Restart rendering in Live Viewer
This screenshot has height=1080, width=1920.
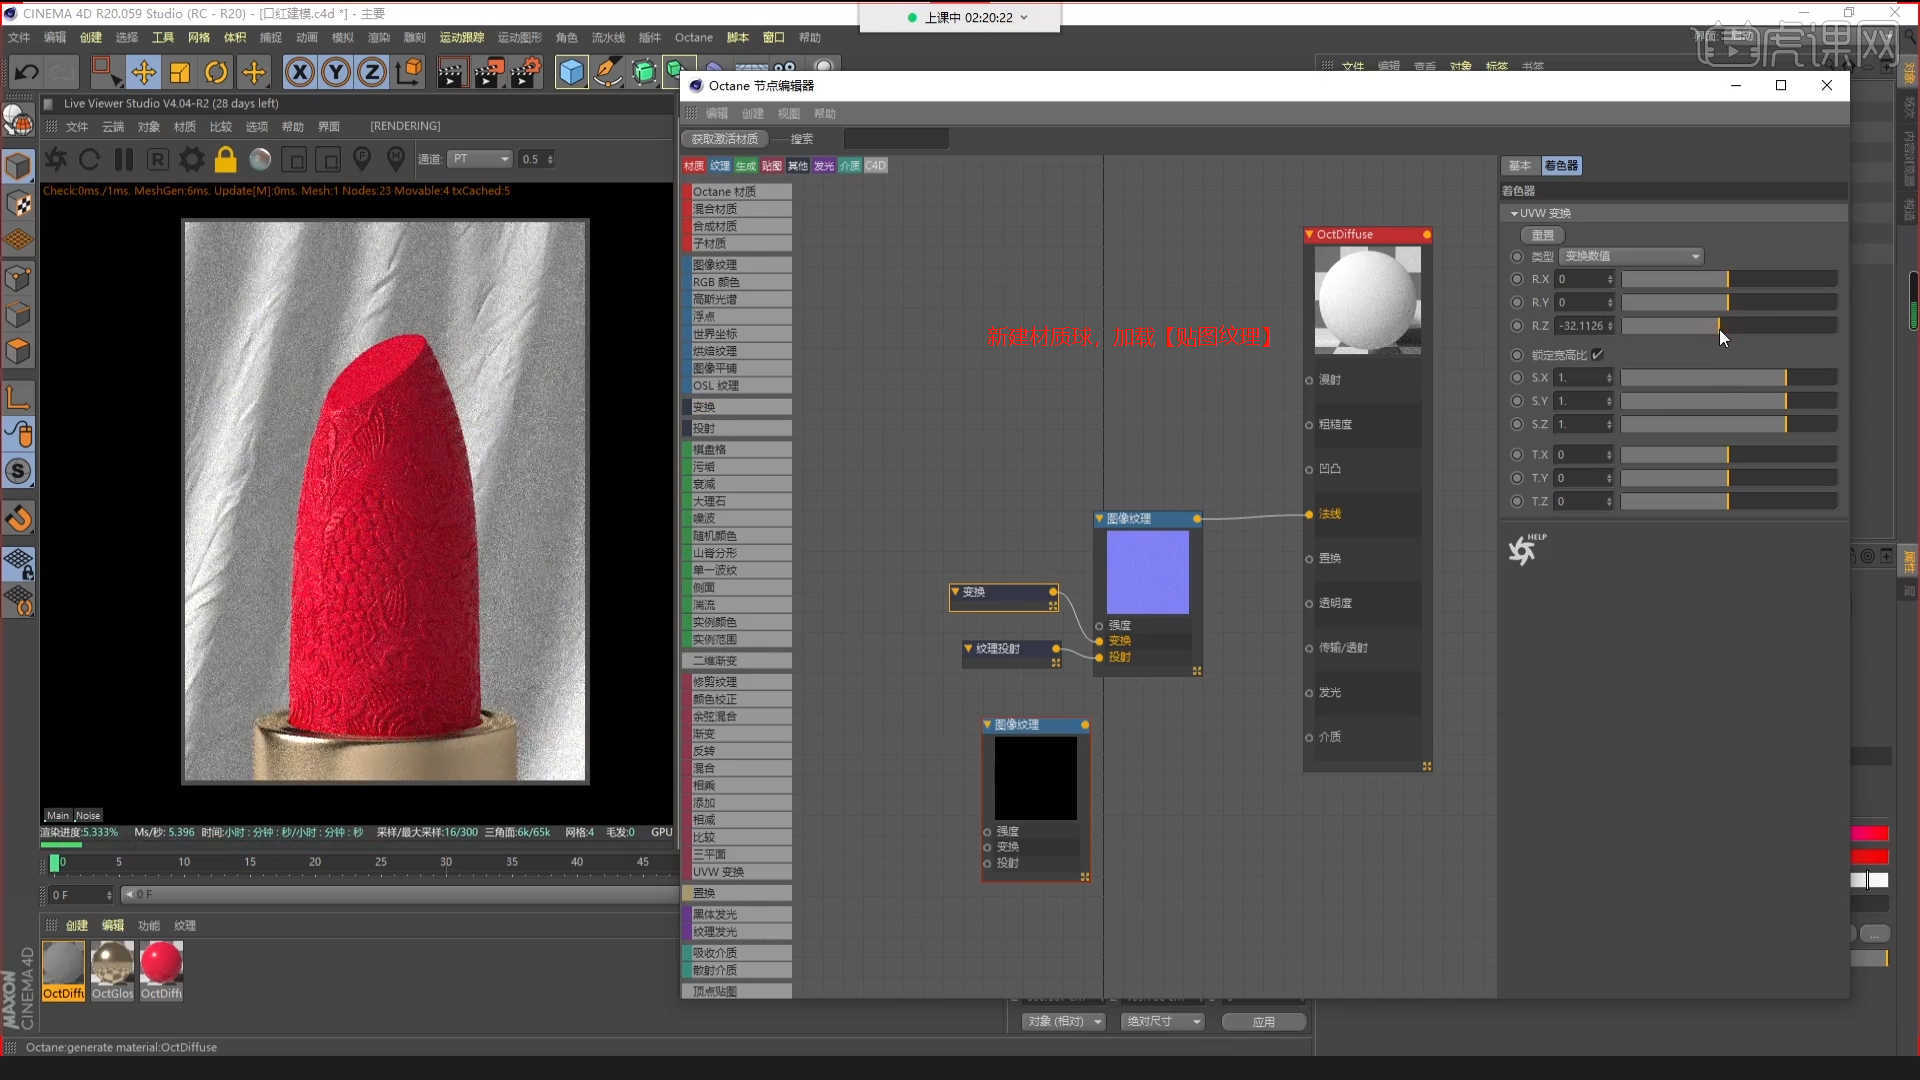(89, 159)
